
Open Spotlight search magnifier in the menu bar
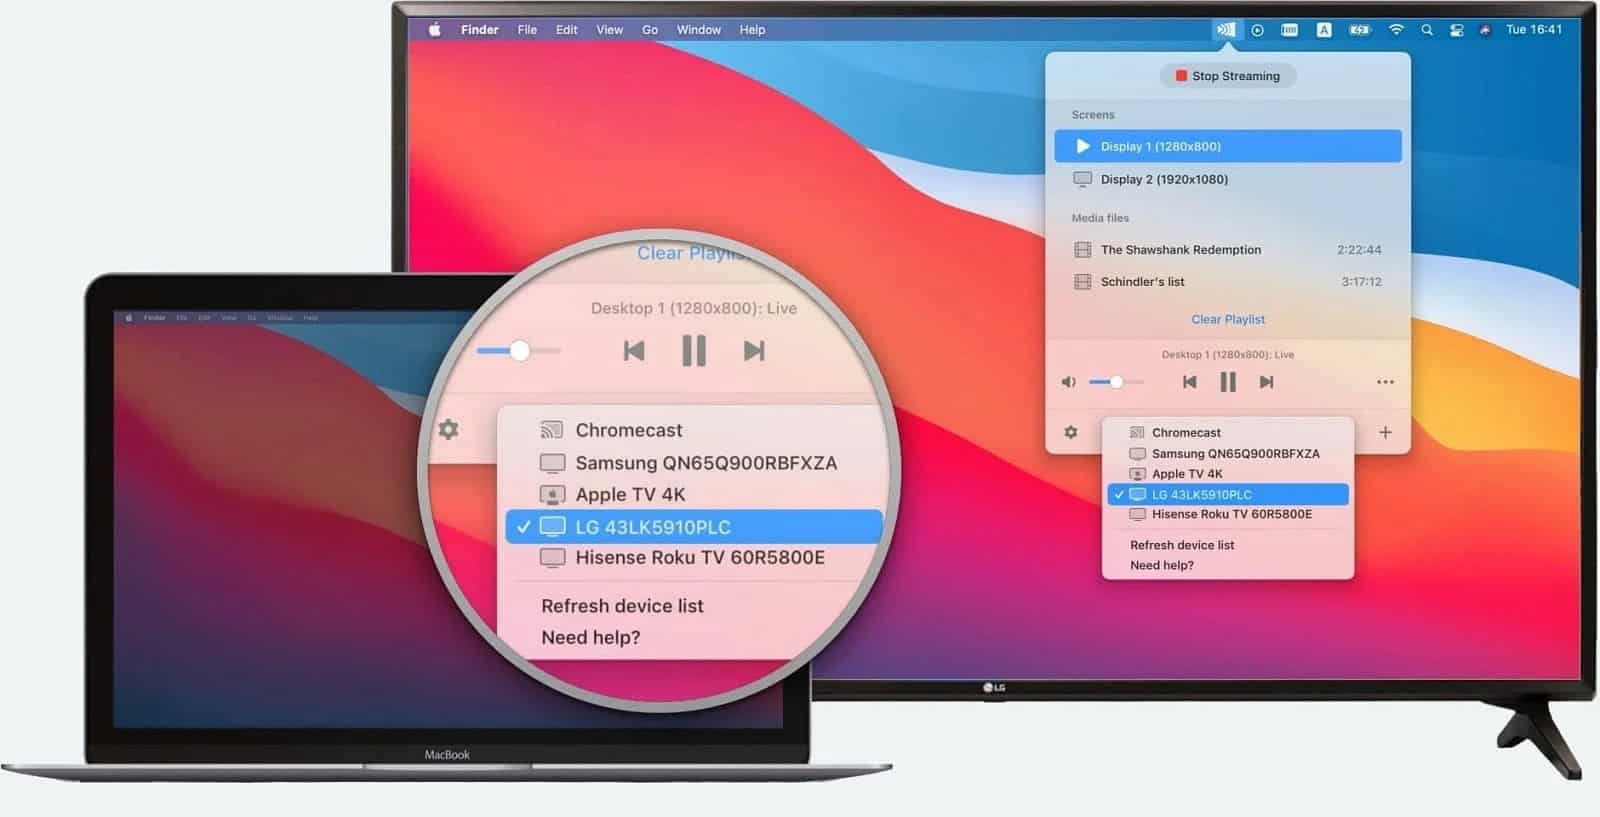[x=1427, y=30]
